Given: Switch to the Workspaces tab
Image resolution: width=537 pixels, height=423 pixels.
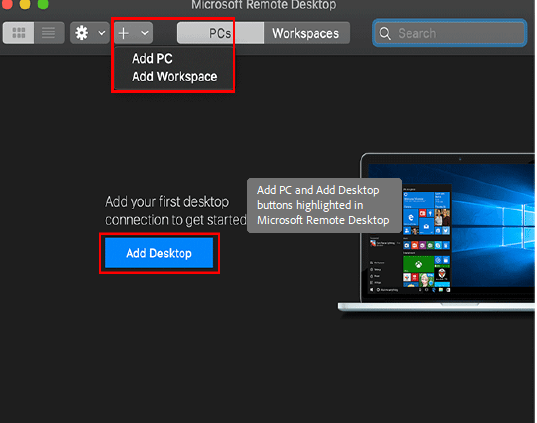Looking at the screenshot, I should click(x=306, y=33).
